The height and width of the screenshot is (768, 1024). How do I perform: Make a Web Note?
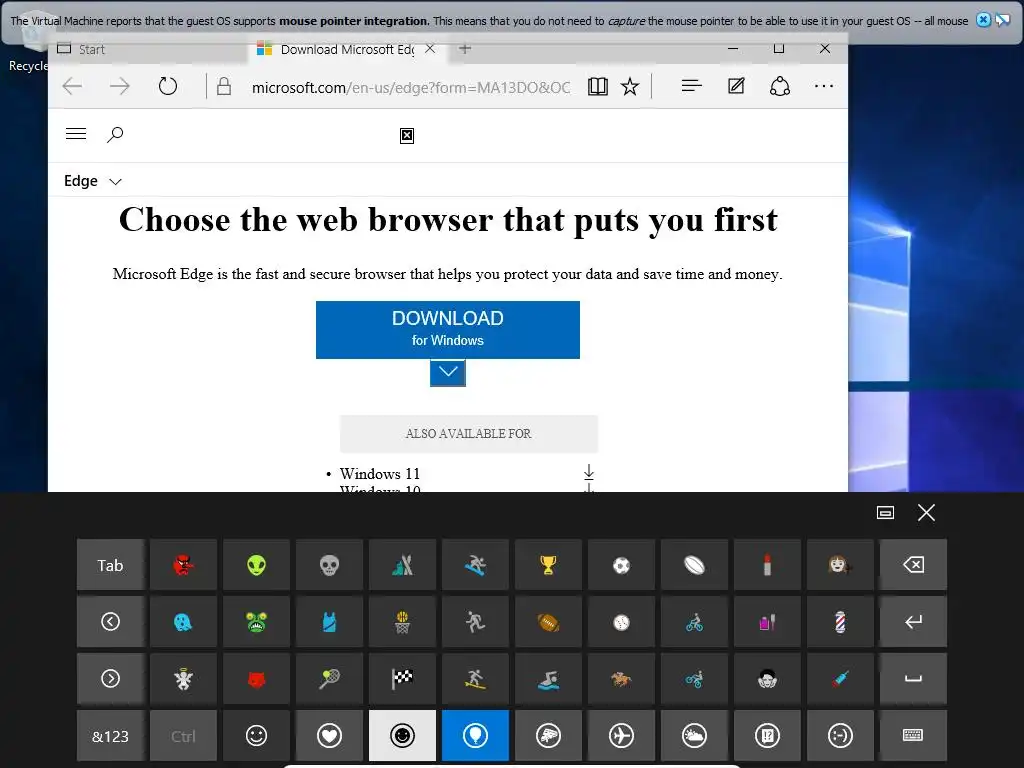click(x=736, y=86)
